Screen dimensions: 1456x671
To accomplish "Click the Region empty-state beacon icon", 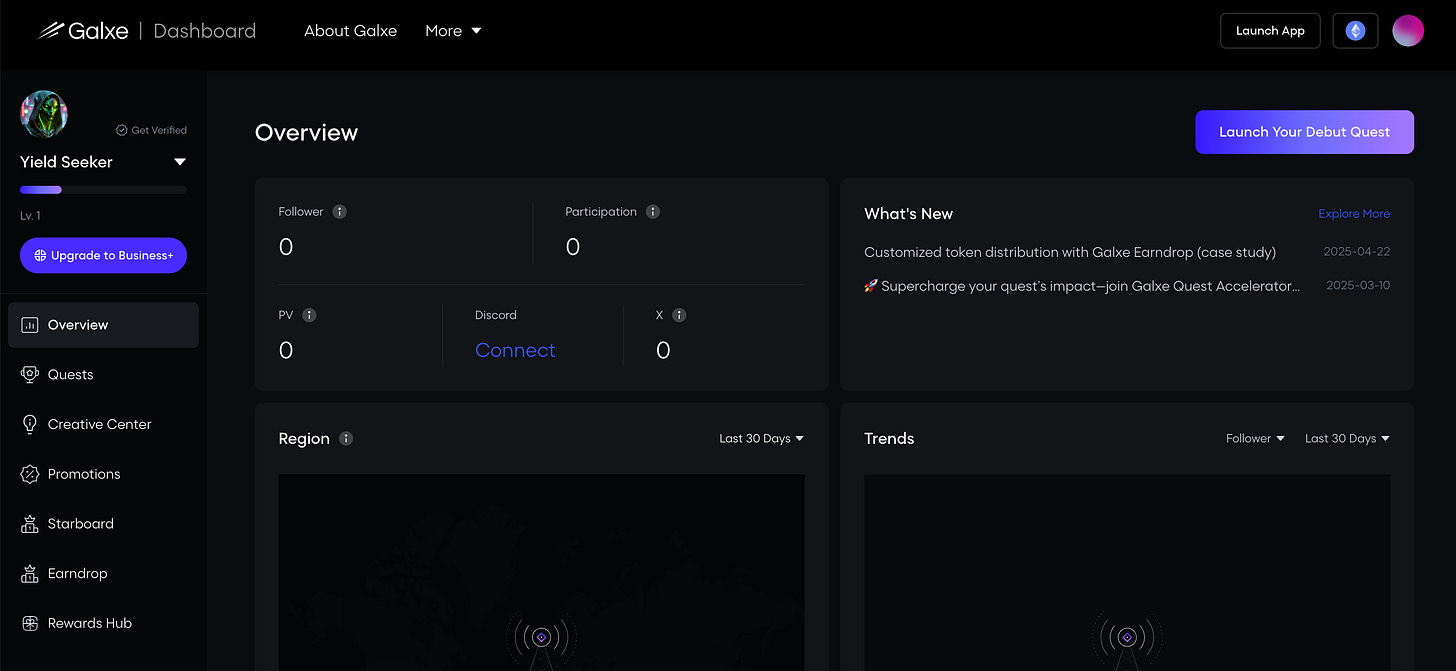I will point(541,640).
